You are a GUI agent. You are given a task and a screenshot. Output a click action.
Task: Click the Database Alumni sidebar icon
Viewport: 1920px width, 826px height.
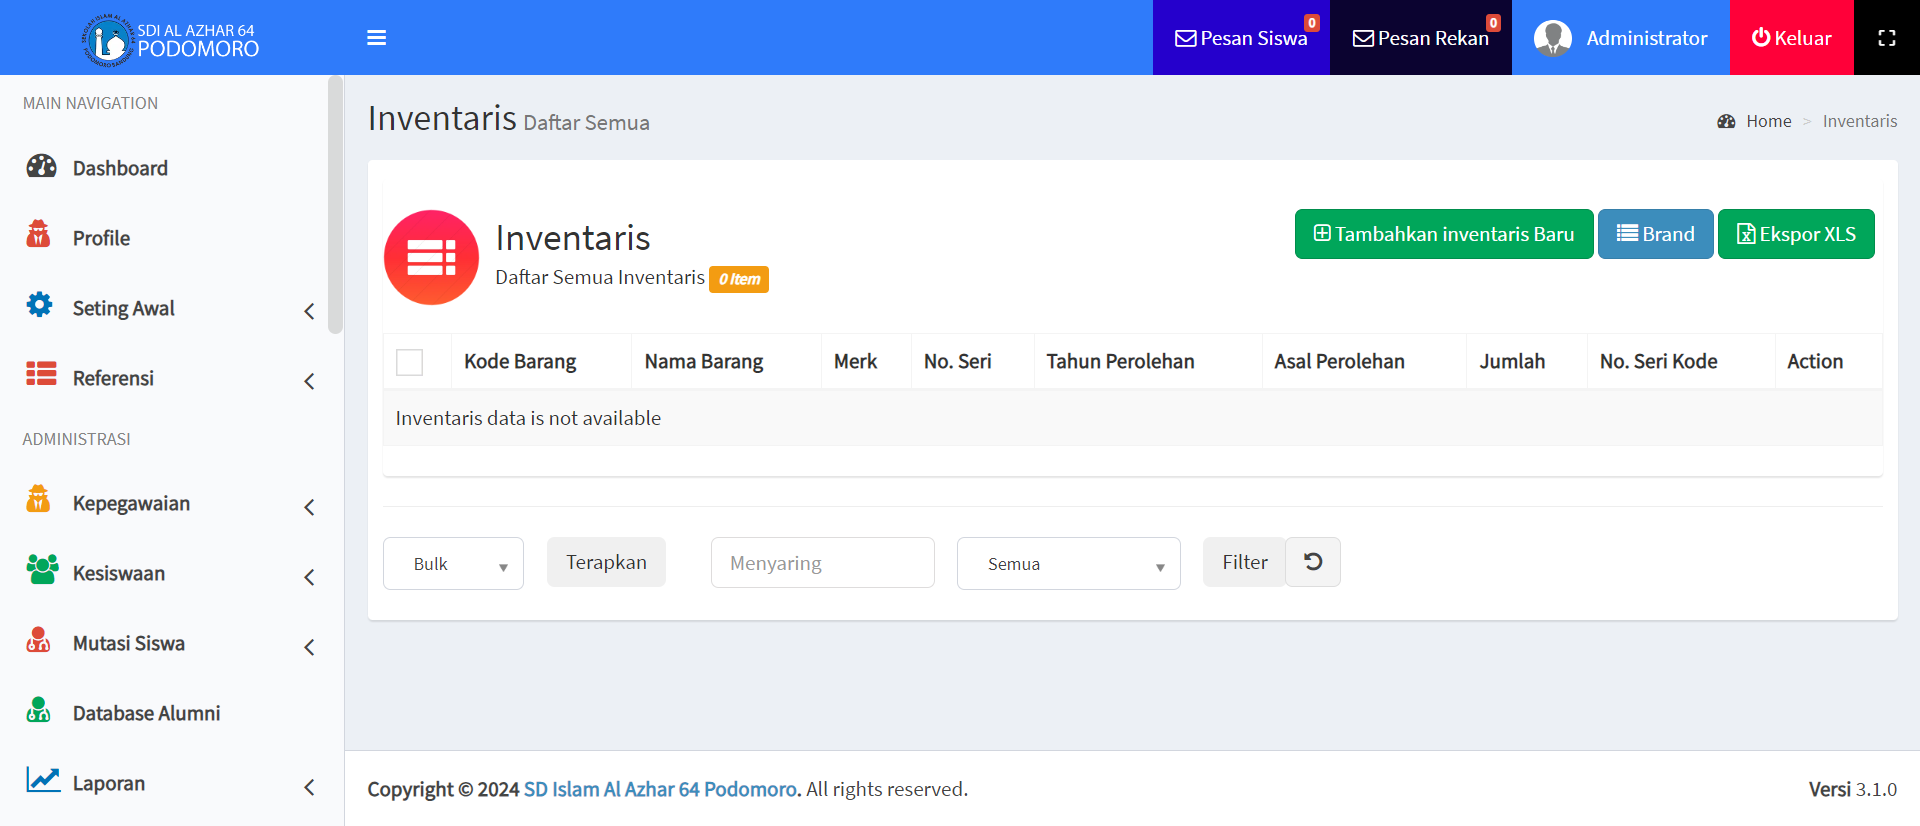pos(39,711)
